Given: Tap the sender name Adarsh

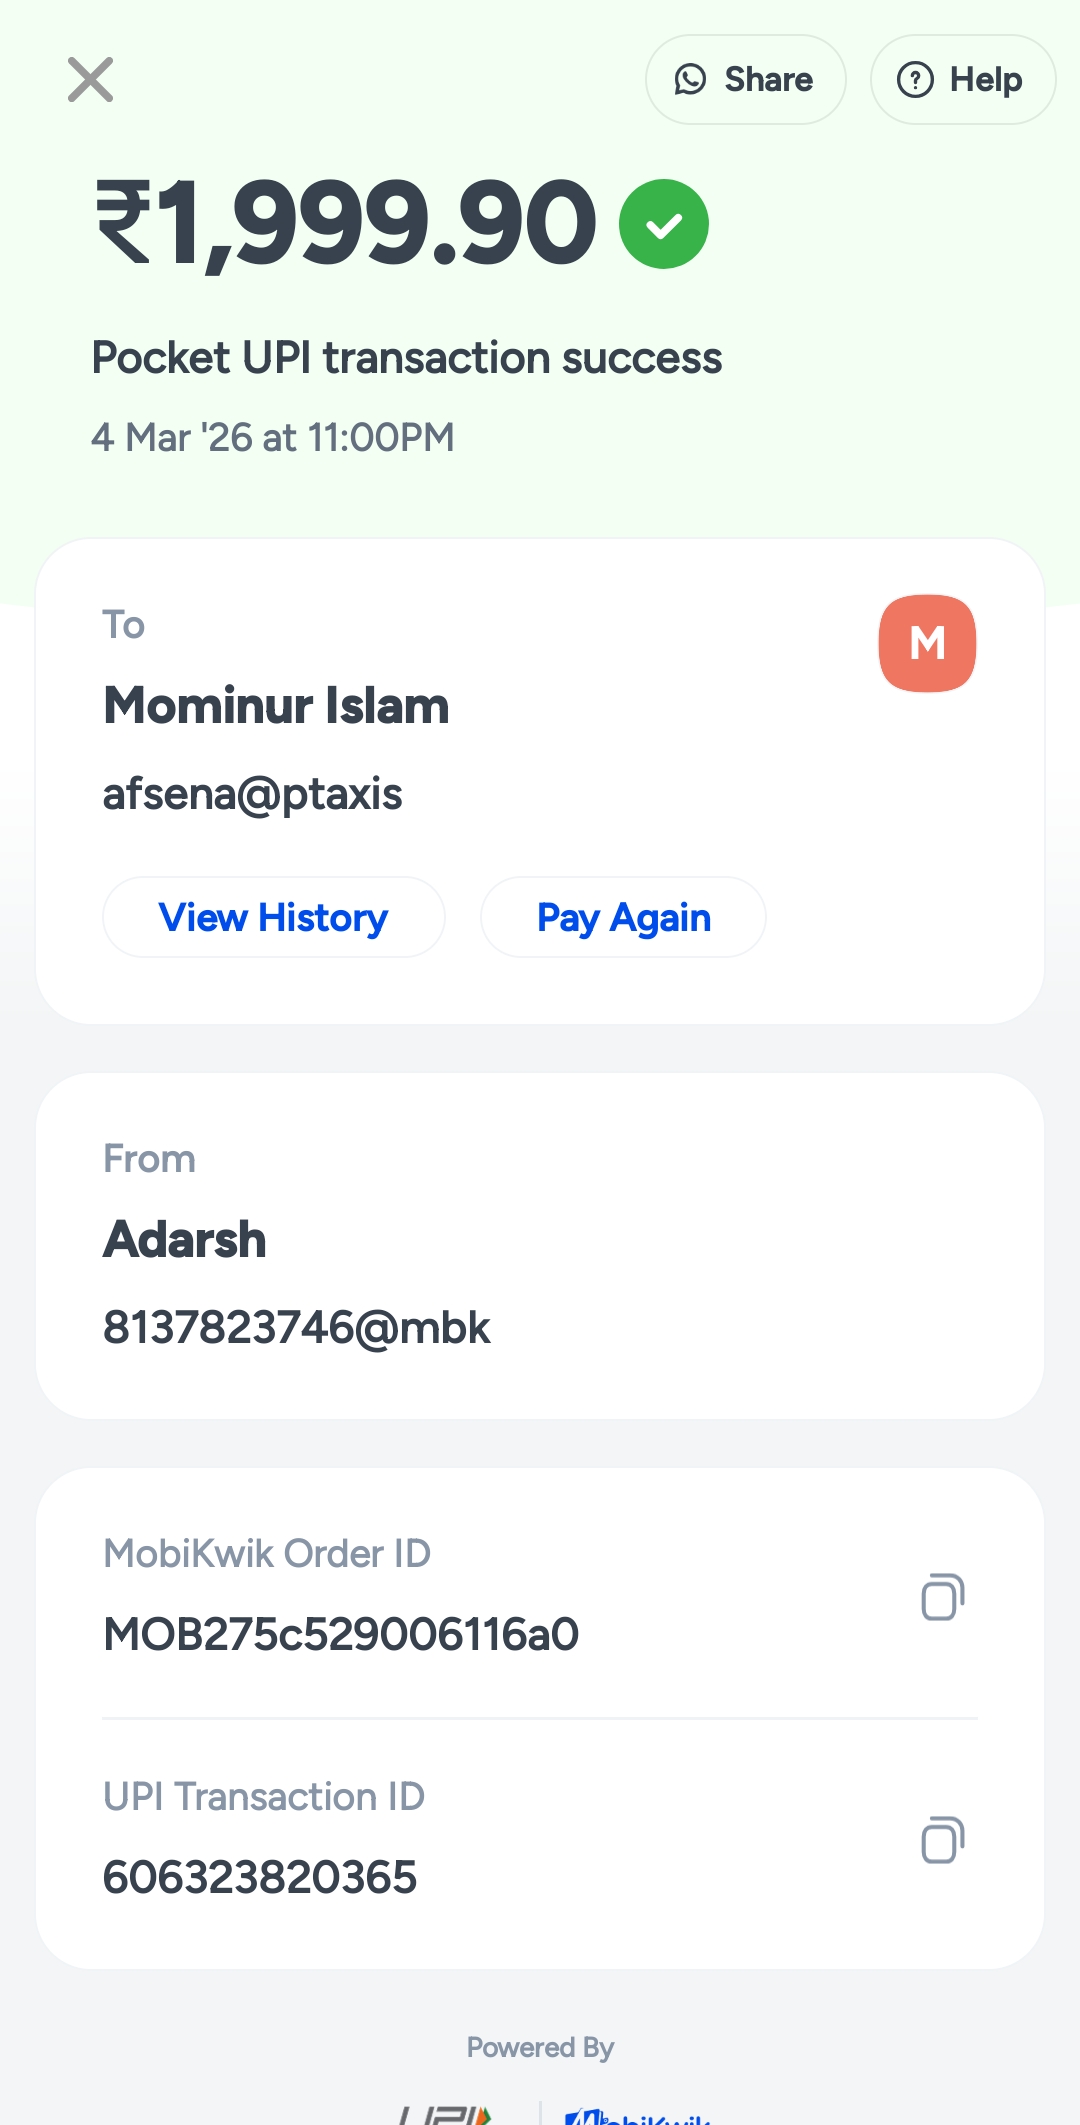Looking at the screenshot, I should click(x=185, y=1240).
